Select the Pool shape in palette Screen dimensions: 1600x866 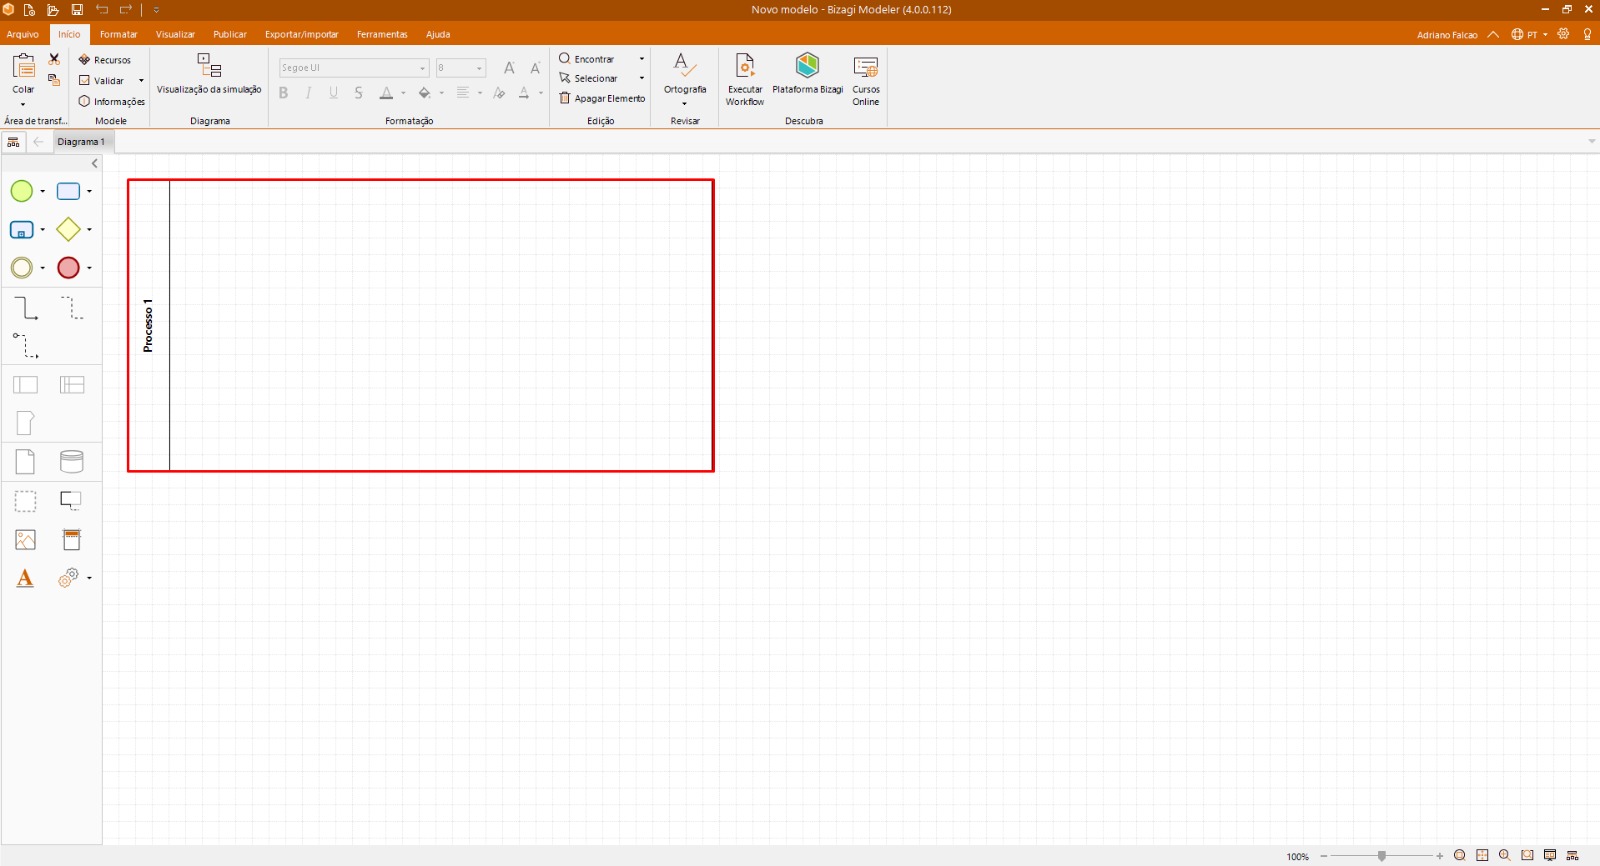[25, 385]
